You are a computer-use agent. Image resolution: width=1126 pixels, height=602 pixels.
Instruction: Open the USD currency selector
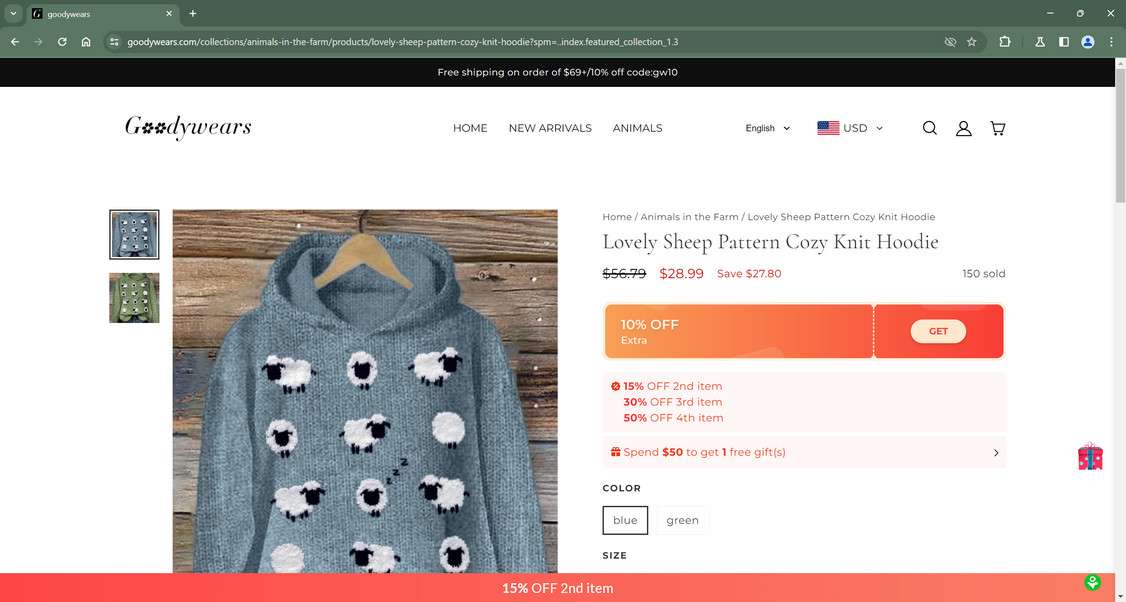(850, 128)
